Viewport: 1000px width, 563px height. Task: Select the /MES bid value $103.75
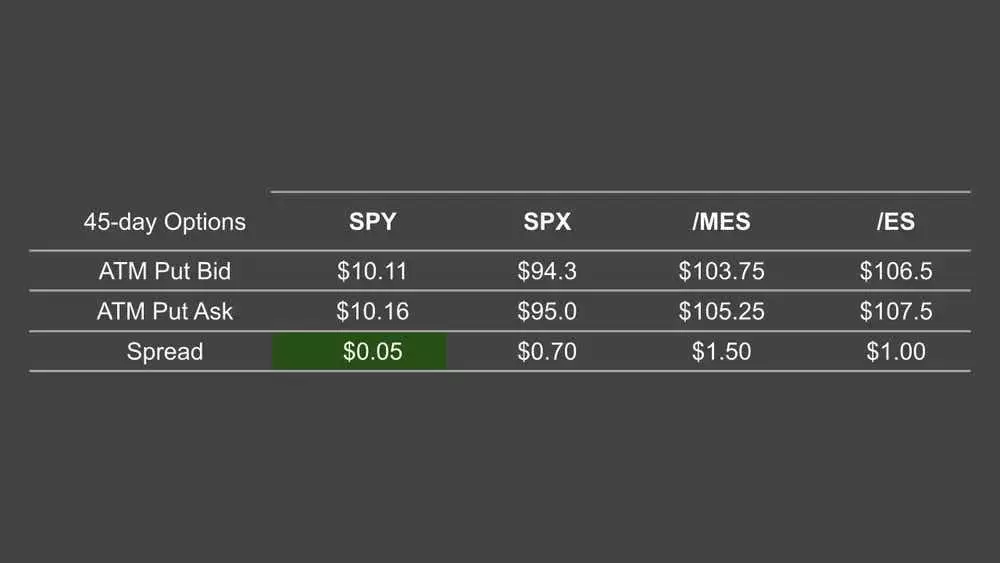(721, 271)
